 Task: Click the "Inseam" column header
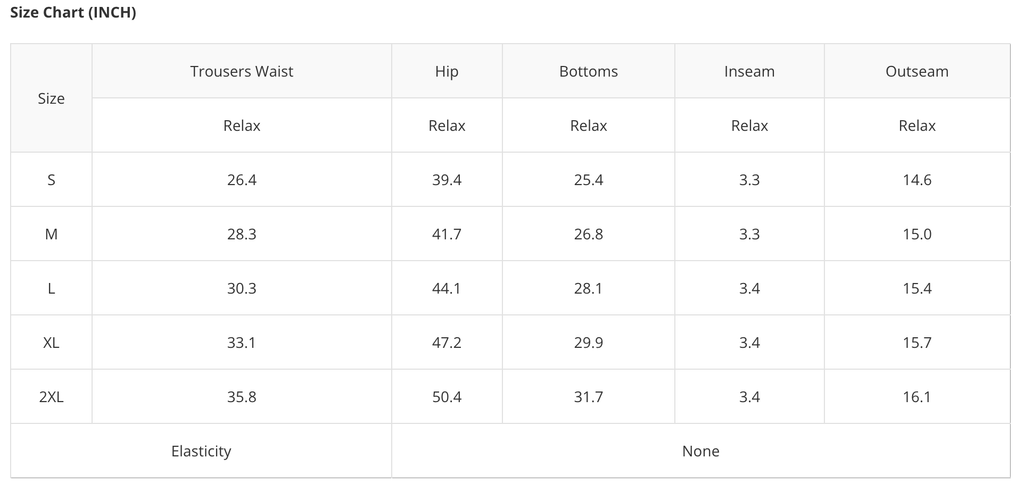(x=749, y=71)
